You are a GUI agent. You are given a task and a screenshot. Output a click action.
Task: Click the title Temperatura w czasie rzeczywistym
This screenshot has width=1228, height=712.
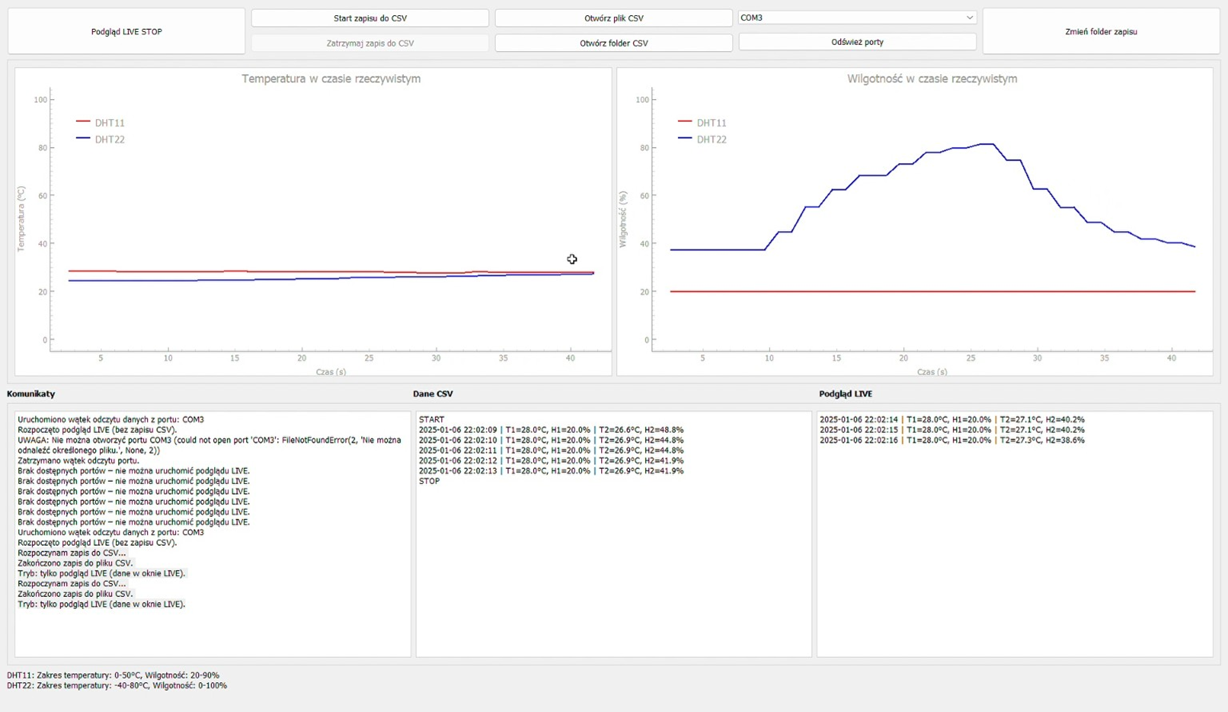coord(331,79)
